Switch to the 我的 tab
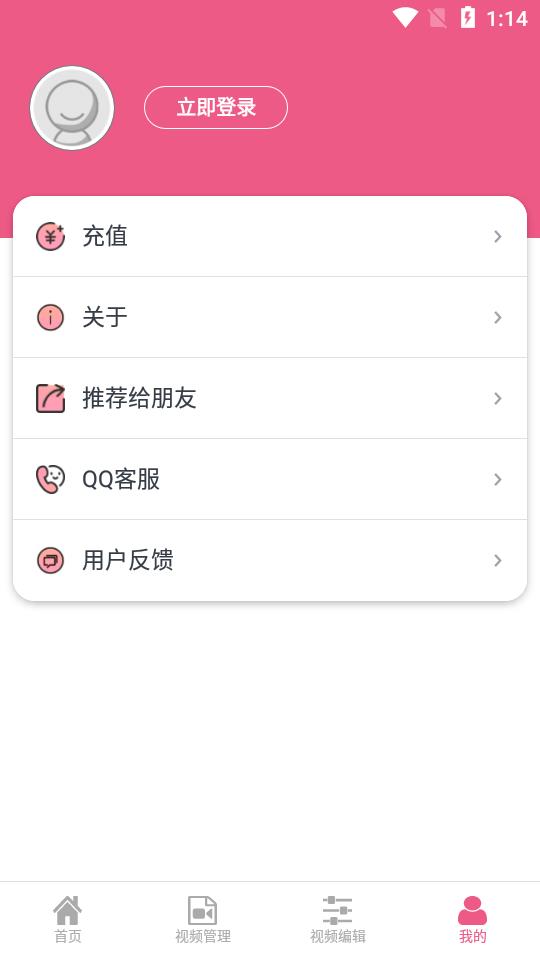This screenshot has width=540, height=960. click(473, 920)
